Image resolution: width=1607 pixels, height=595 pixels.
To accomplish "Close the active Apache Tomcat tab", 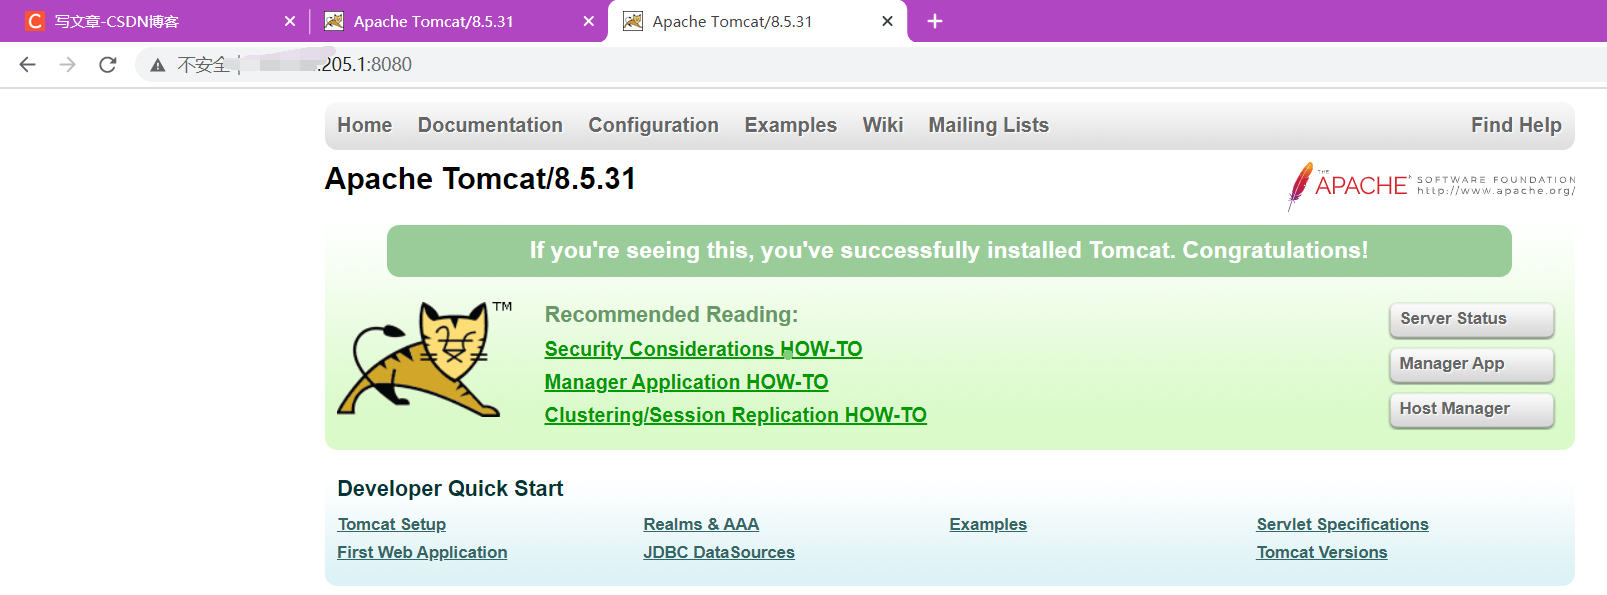I will (x=887, y=21).
